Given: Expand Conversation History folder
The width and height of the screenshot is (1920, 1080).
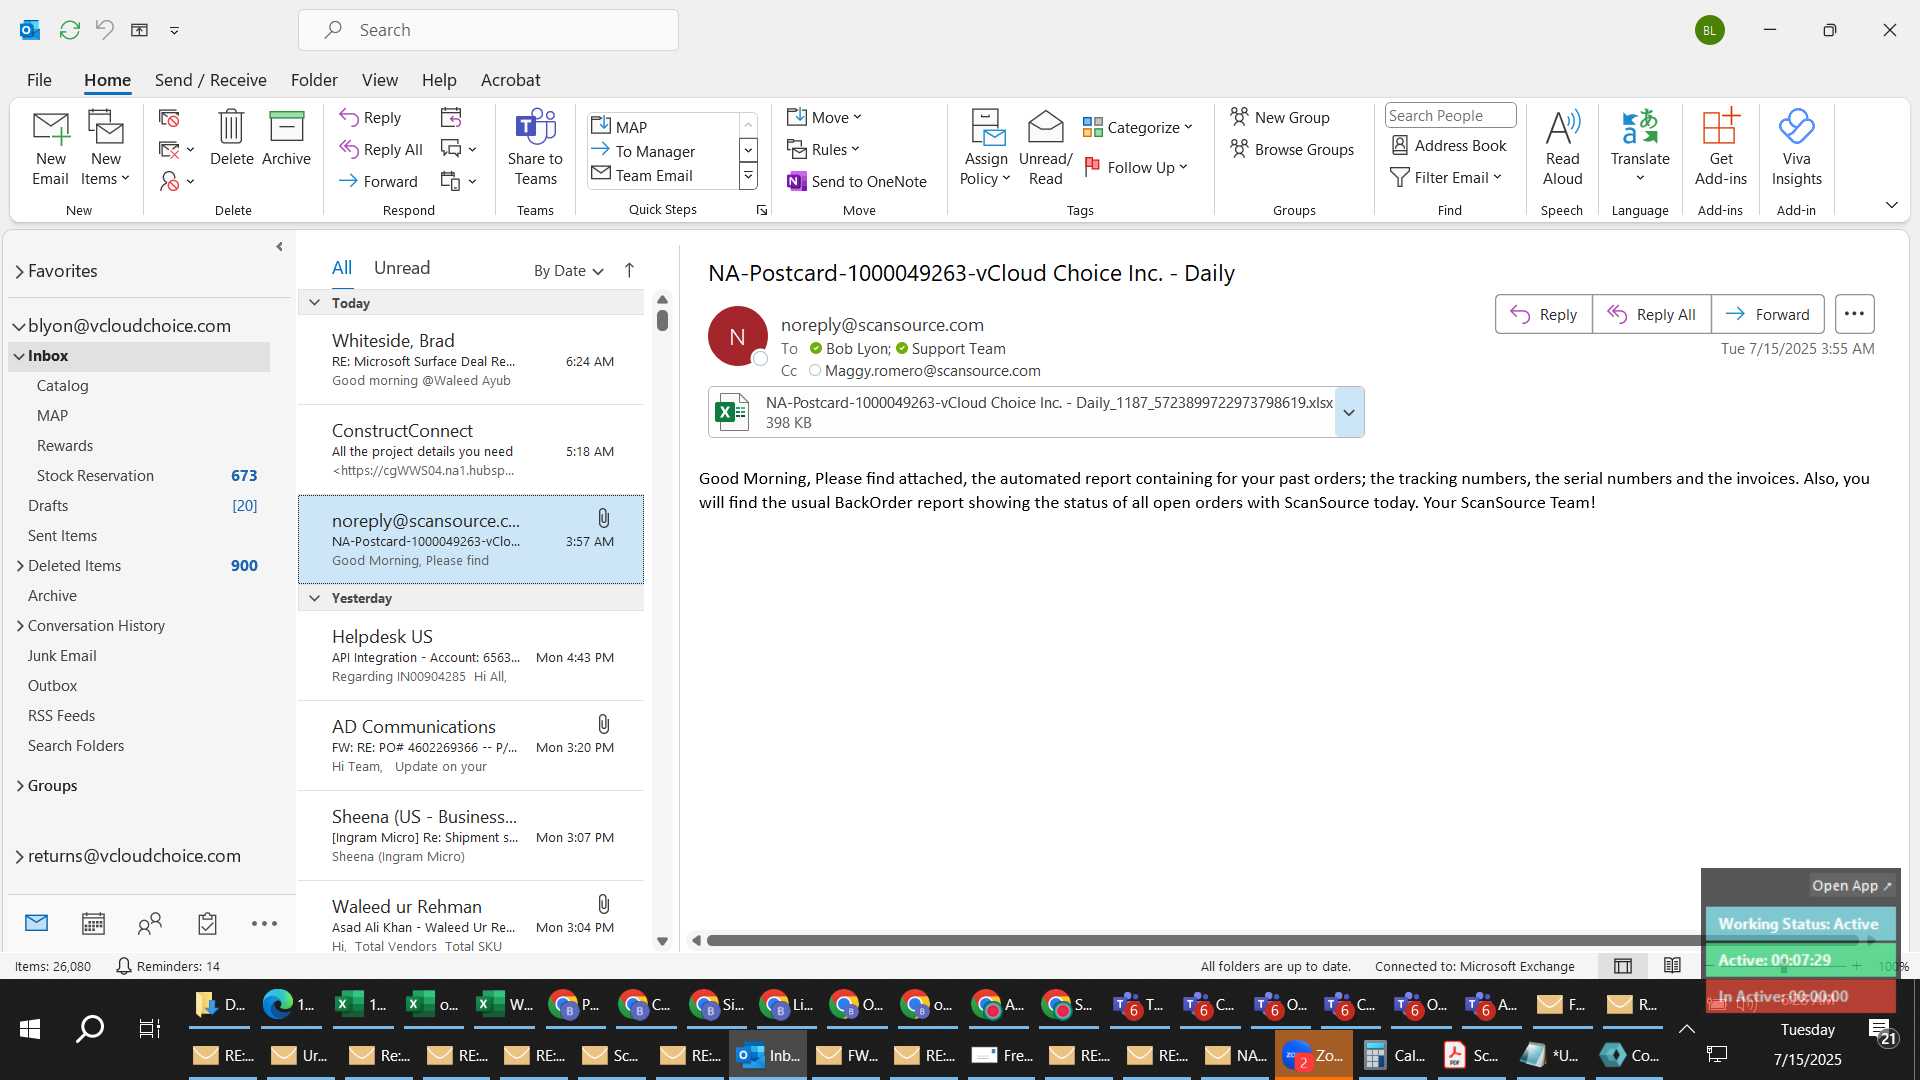Looking at the screenshot, I should click(x=20, y=626).
